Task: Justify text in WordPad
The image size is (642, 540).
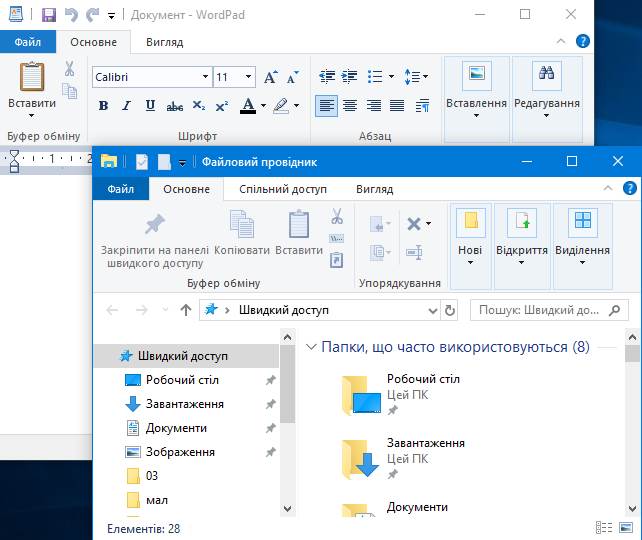Action: tap(397, 106)
